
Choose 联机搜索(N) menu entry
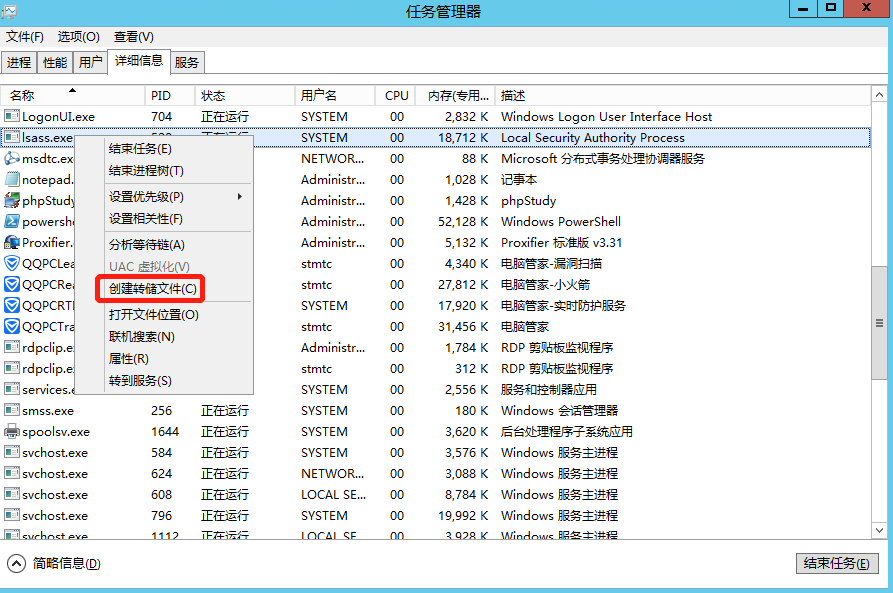coord(142,337)
